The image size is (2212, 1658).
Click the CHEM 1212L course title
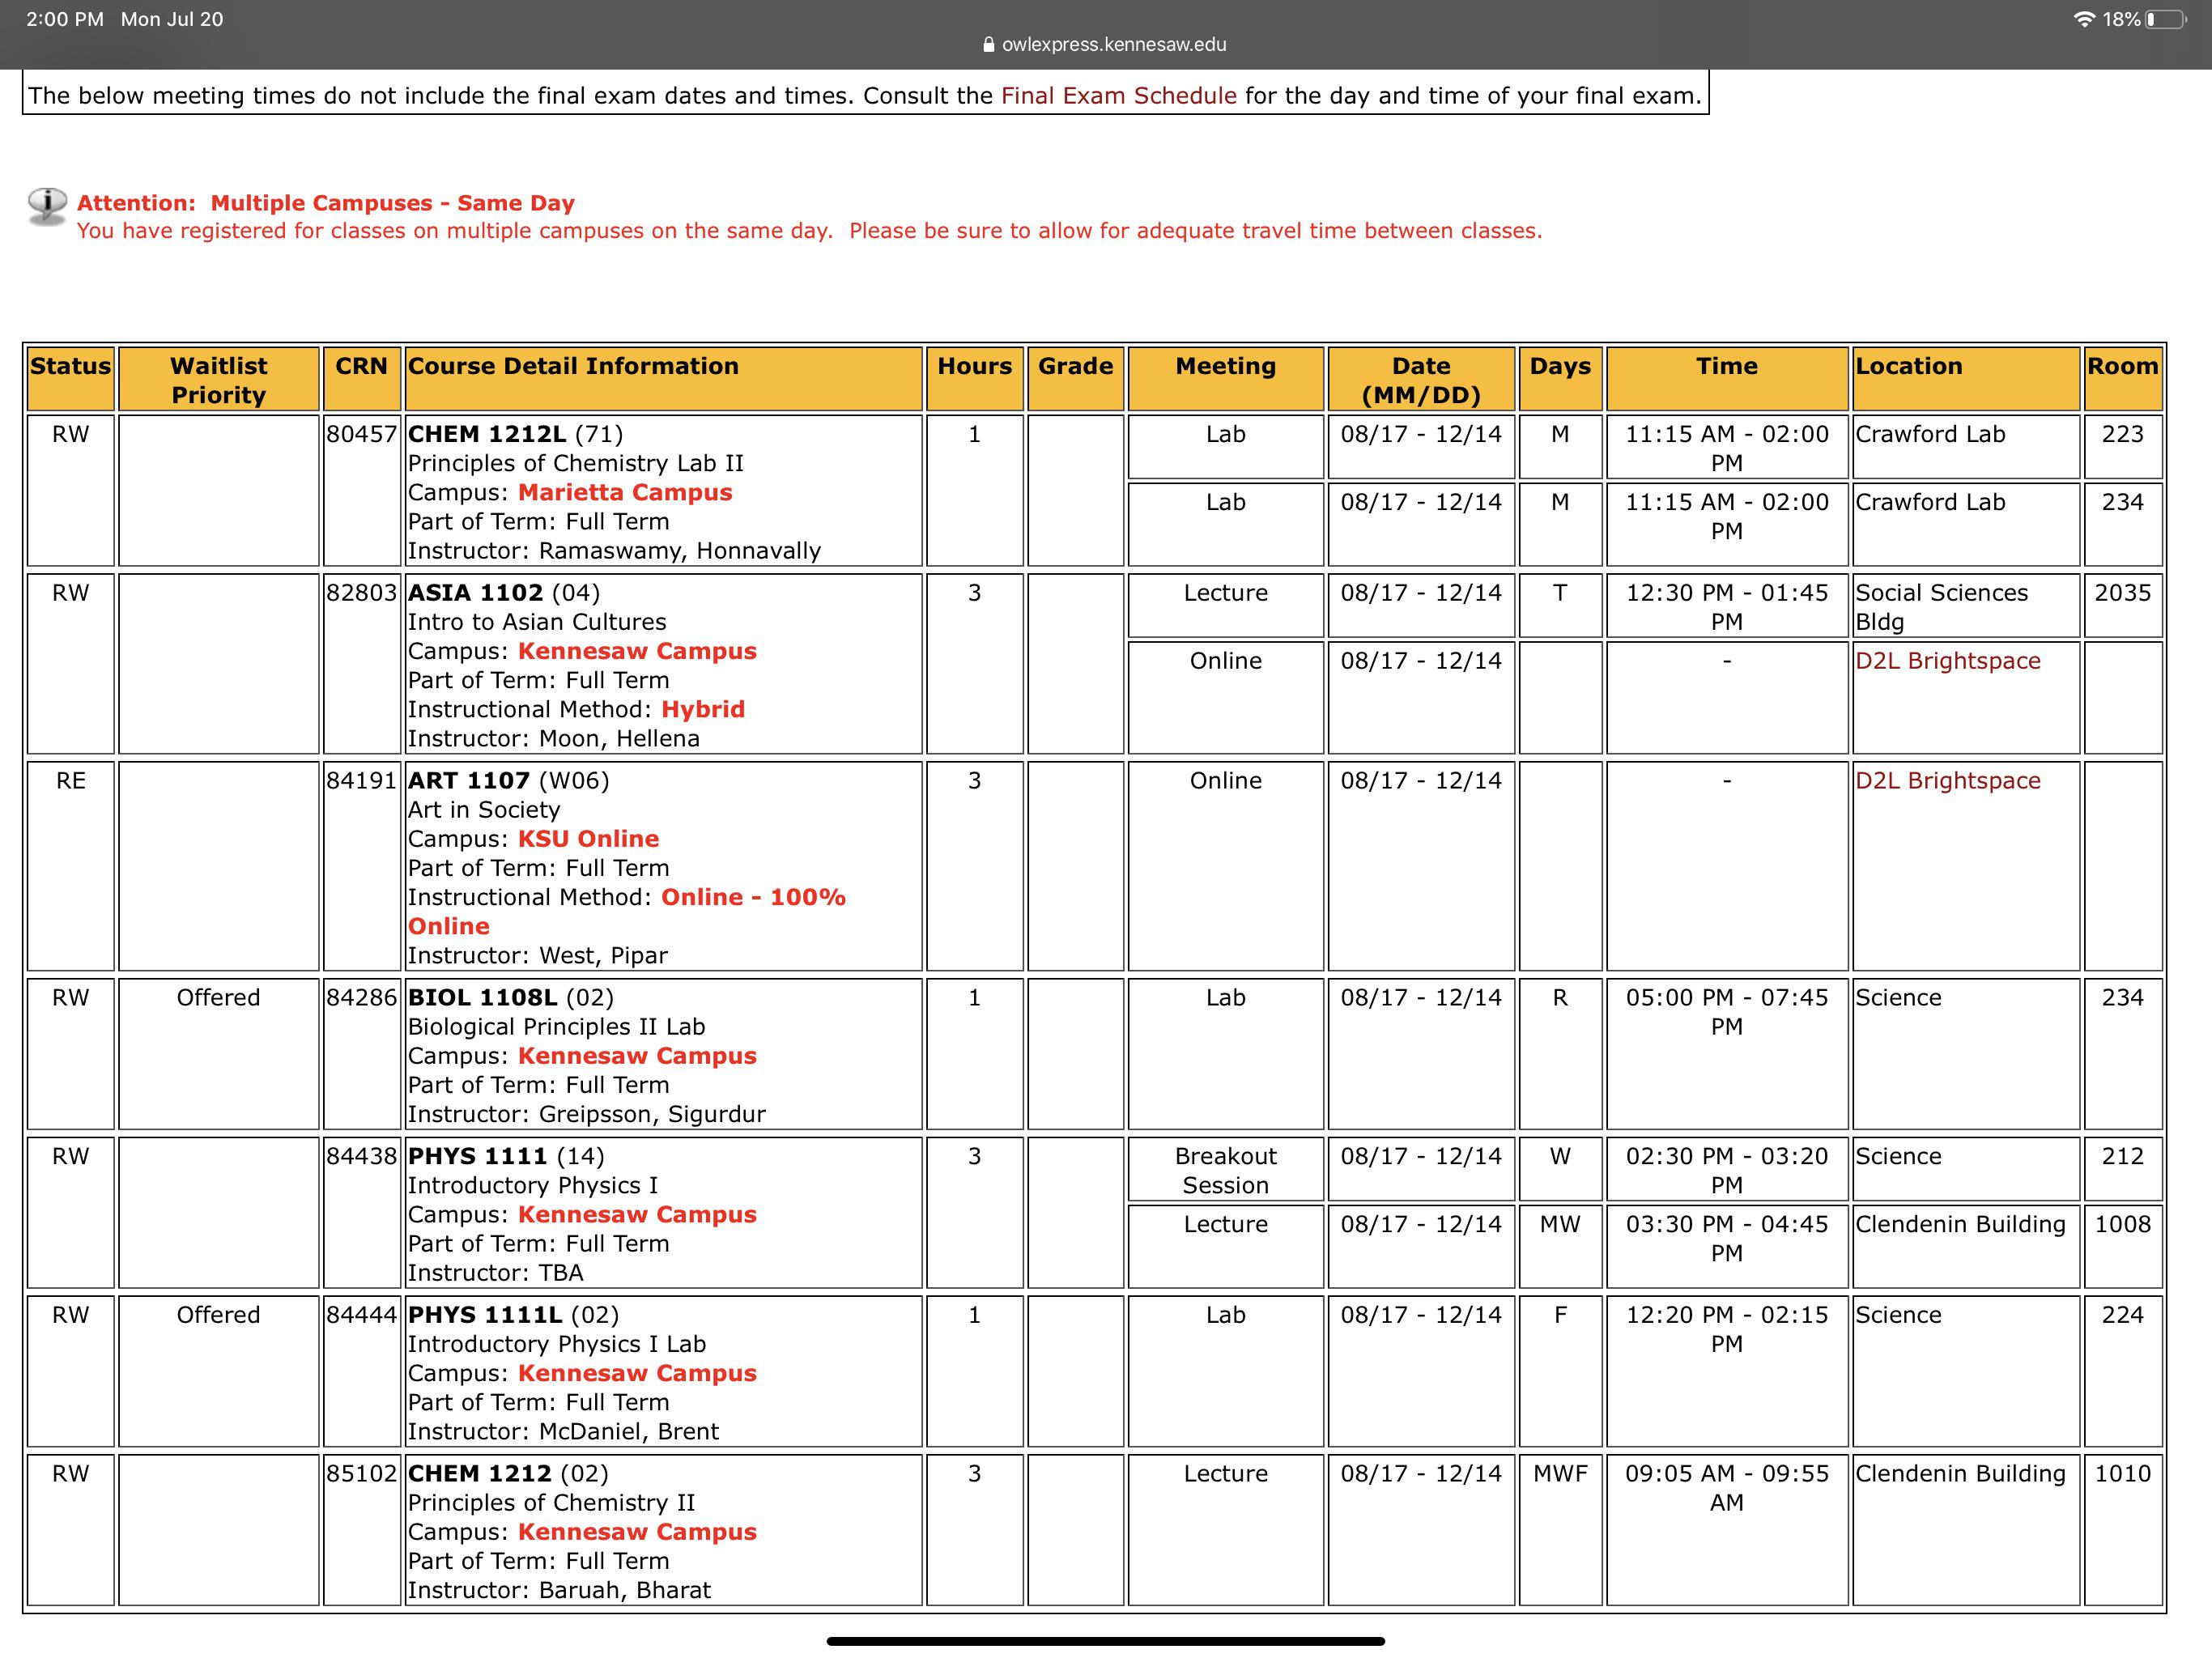click(x=486, y=435)
